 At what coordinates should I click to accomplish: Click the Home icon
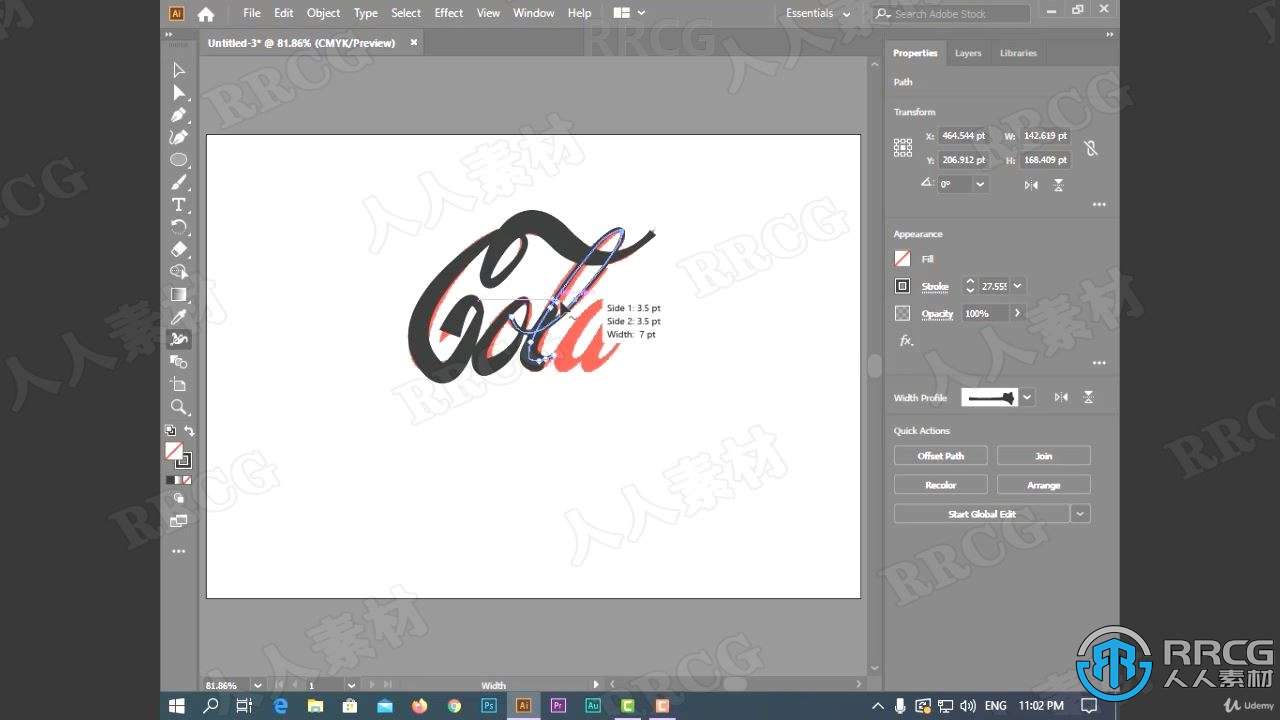pos(206,14)
